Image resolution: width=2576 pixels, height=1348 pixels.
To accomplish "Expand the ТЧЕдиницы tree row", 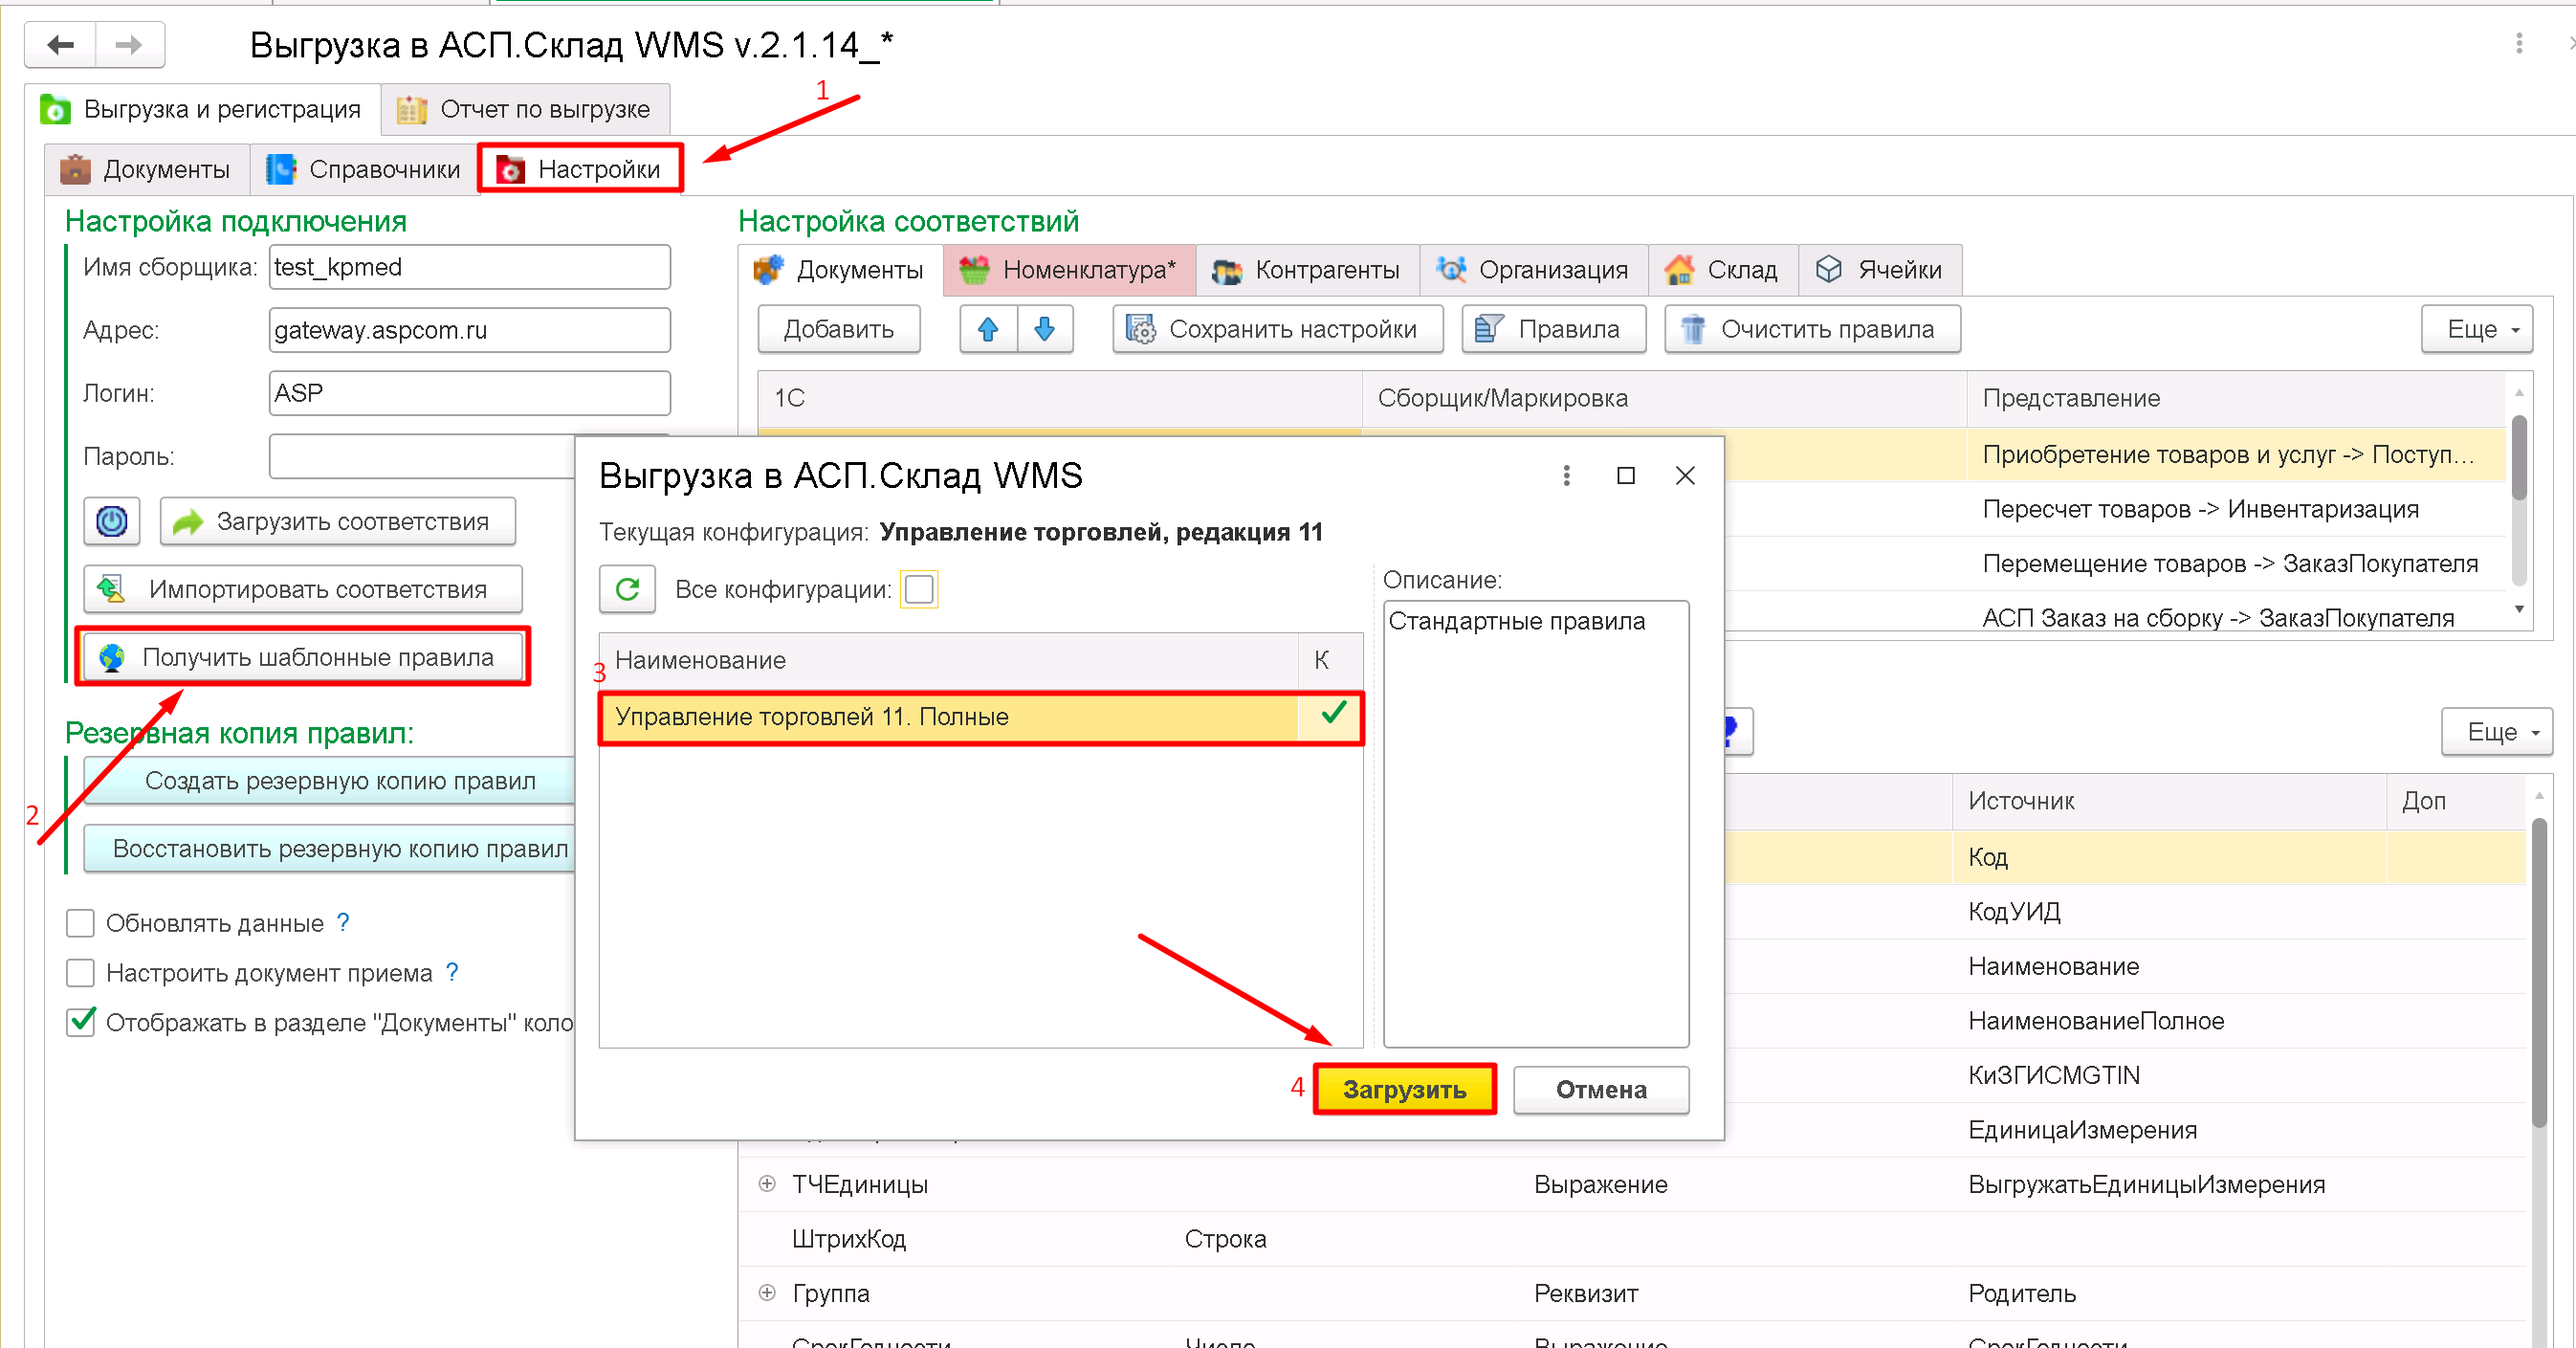I will coord(767,1184).
